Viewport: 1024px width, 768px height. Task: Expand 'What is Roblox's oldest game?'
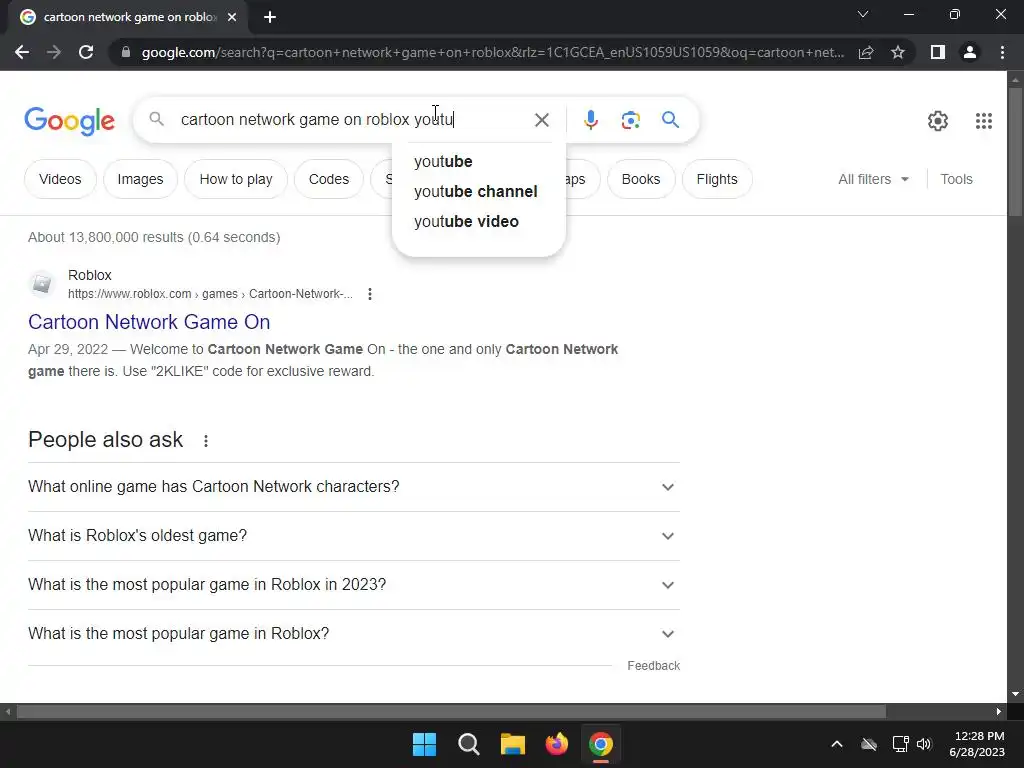coord(353,536)
